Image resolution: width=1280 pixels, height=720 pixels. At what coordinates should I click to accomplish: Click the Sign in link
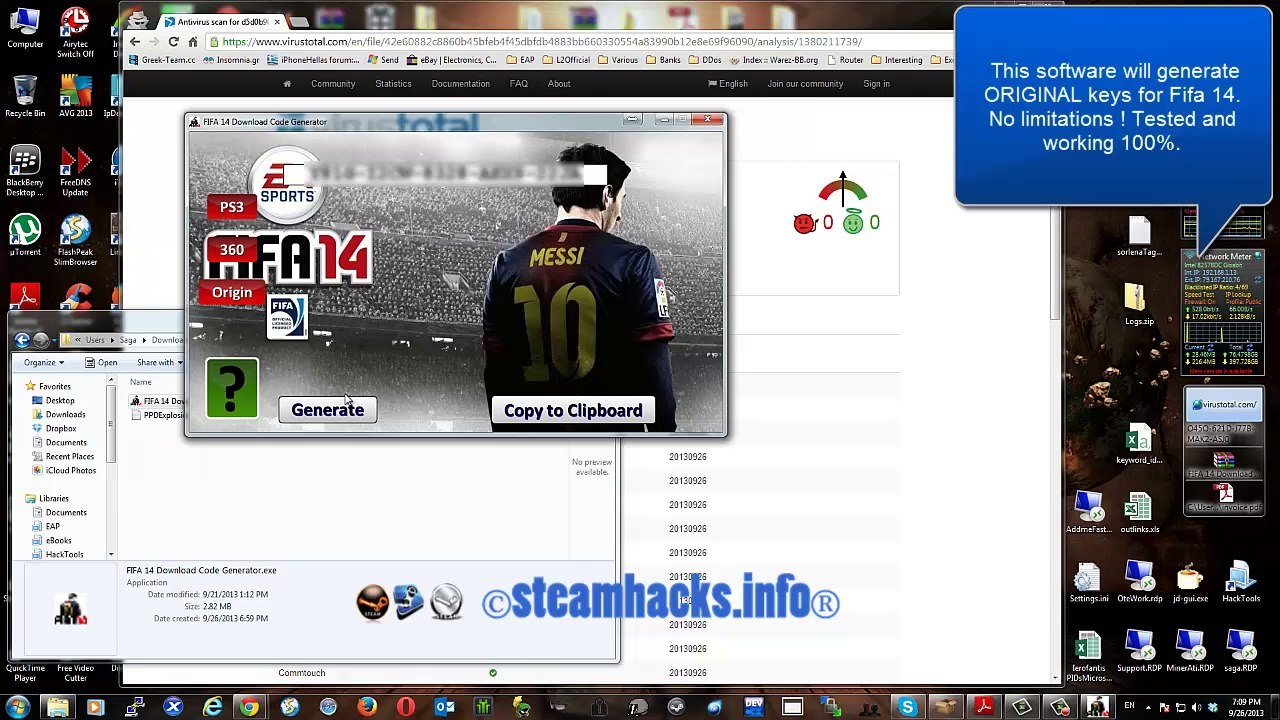tap(876, 84)
